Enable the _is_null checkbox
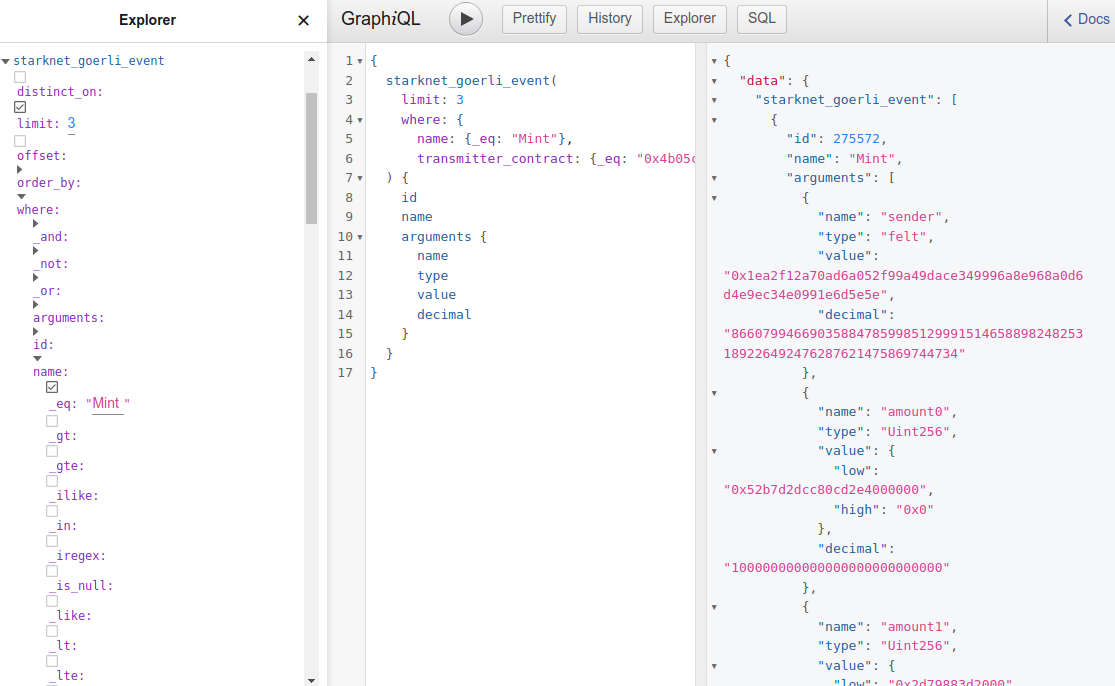The width and height of the screenshot is (1115, 686). point(52,571)
